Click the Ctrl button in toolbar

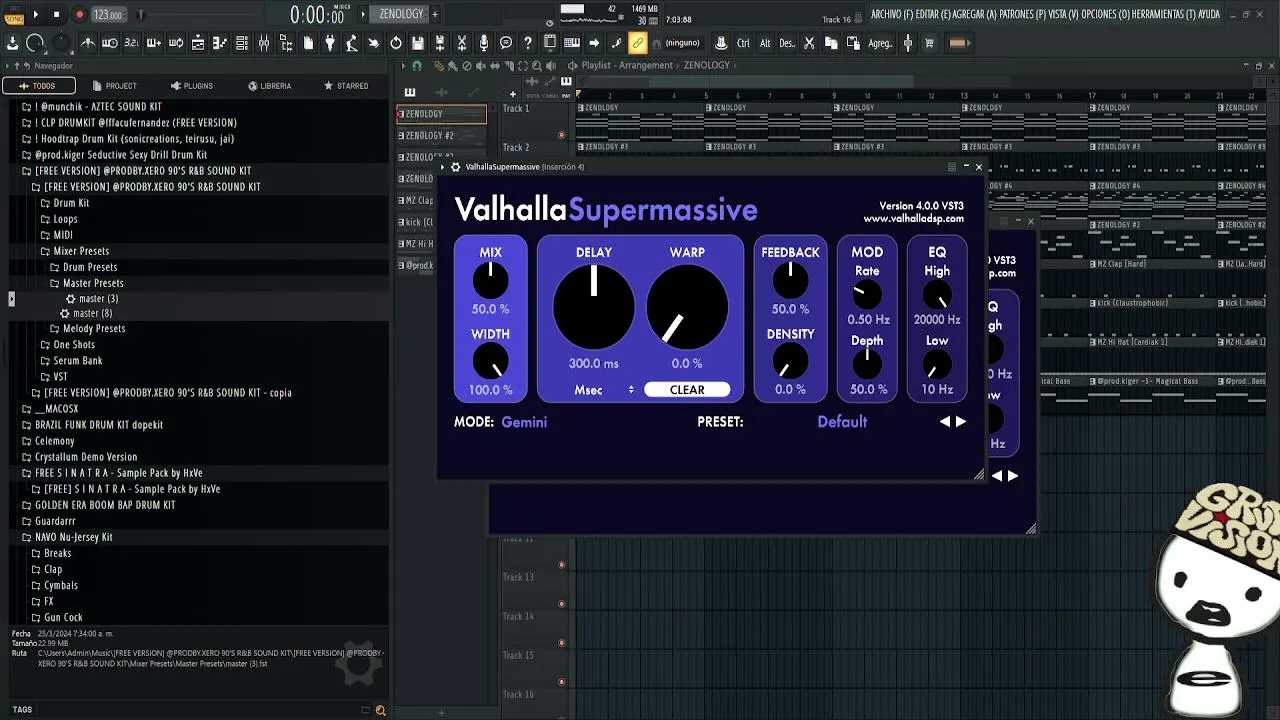tap(743, 43)
